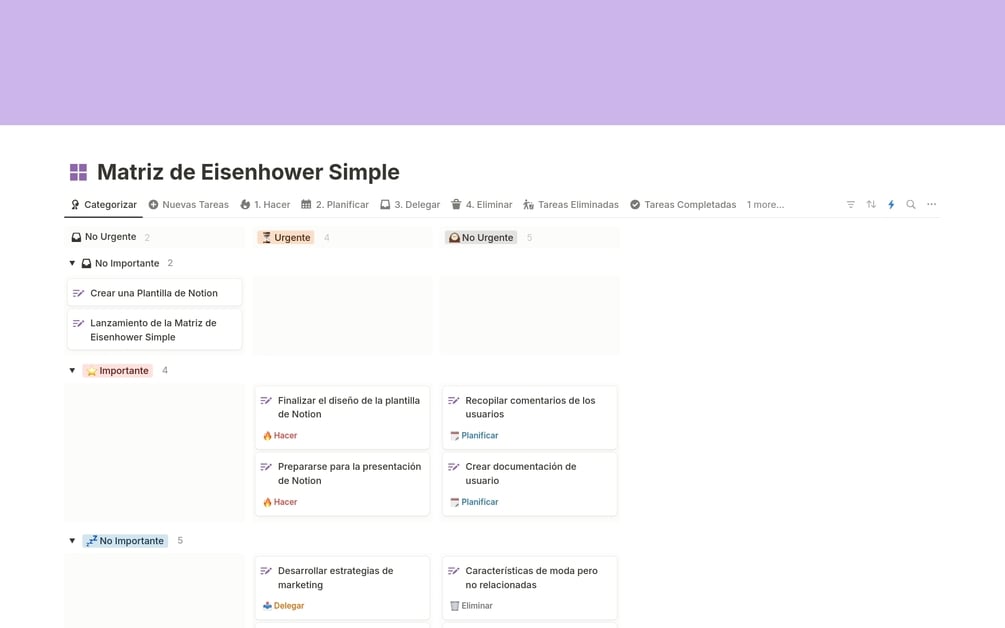This screenshot has width=1005, height=628.
Task: Open 'Finalizar el diseño de la plantilla' card
Action: (348, 407)
